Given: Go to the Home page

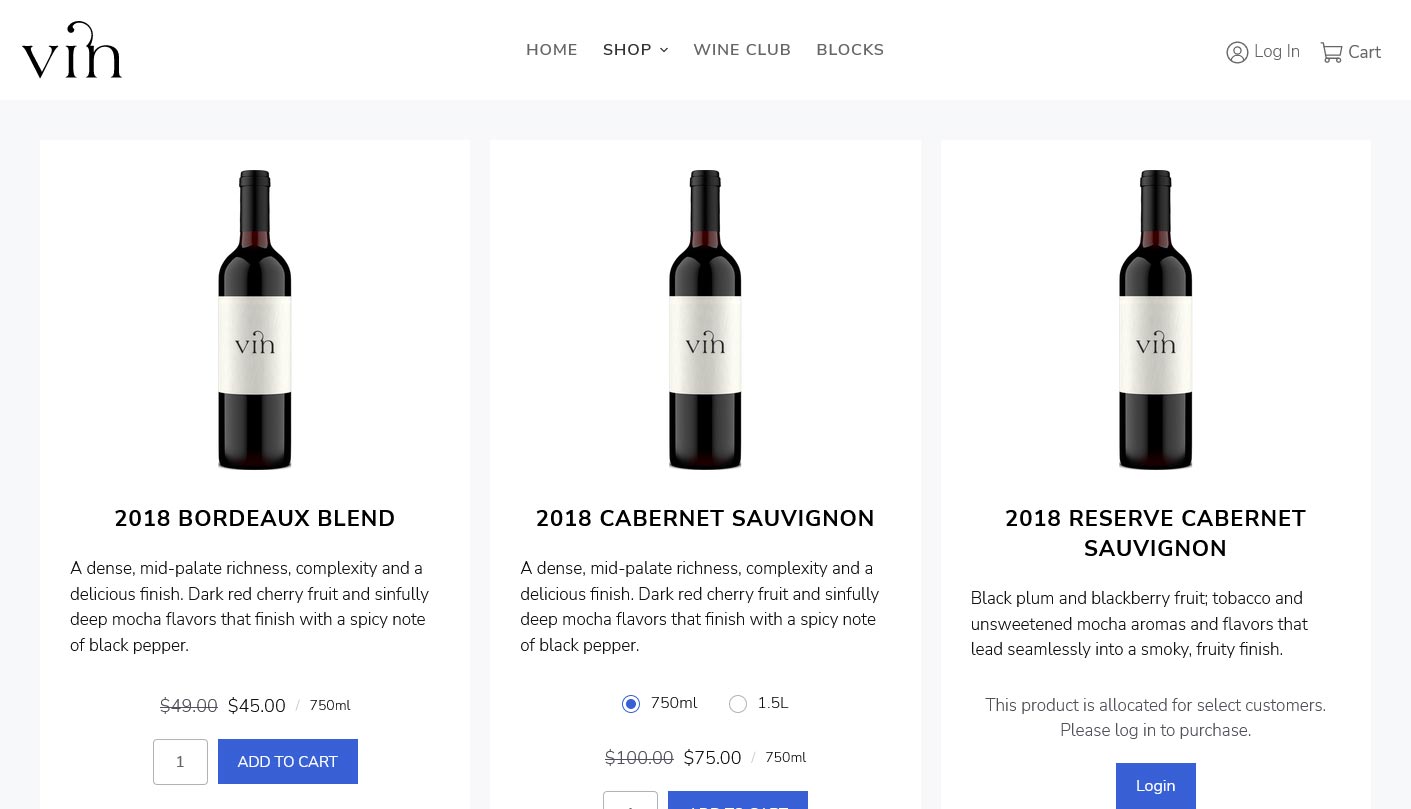Looking at the screenshot, I should [x=552, y=50].
